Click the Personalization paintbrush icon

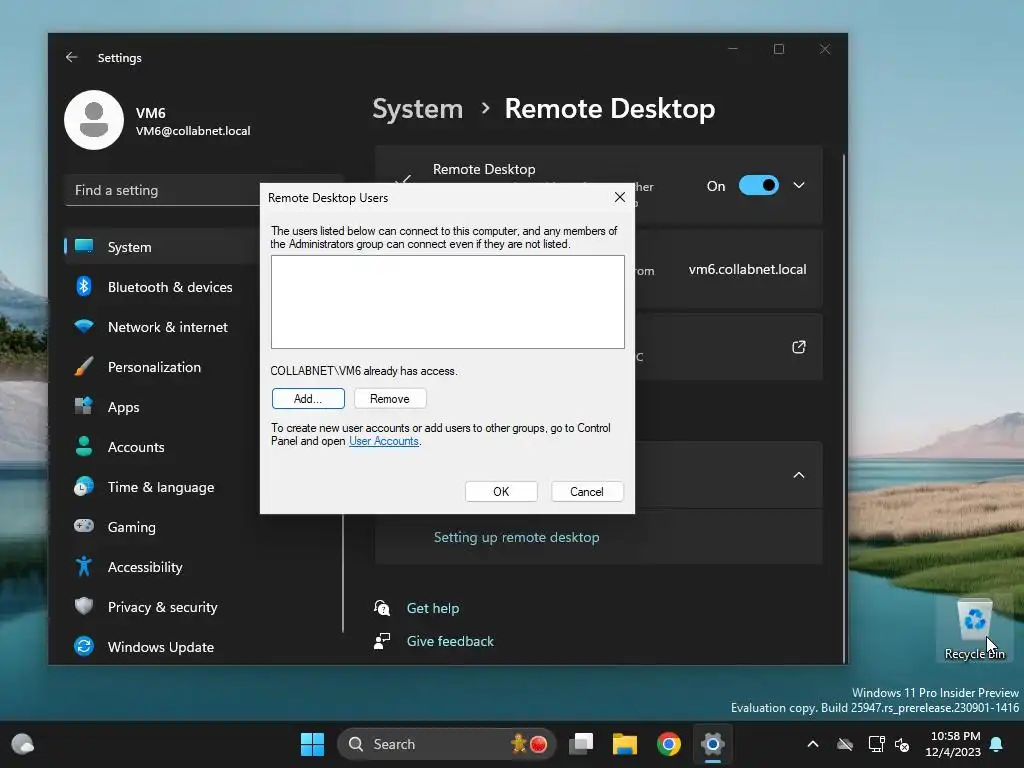[84, 366]
